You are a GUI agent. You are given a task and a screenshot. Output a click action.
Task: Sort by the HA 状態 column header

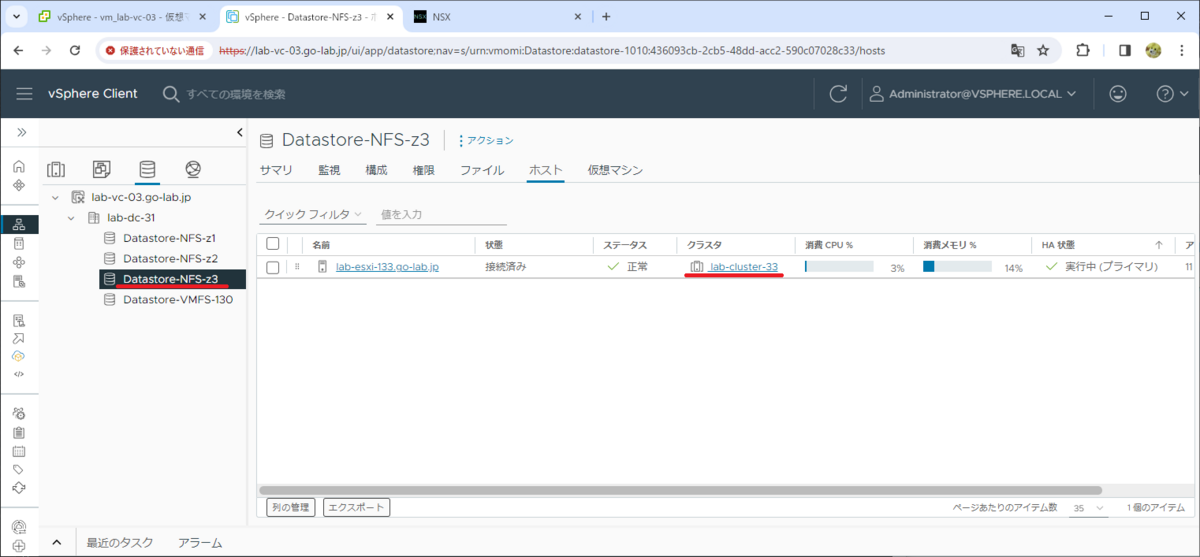click(1058, 245)
